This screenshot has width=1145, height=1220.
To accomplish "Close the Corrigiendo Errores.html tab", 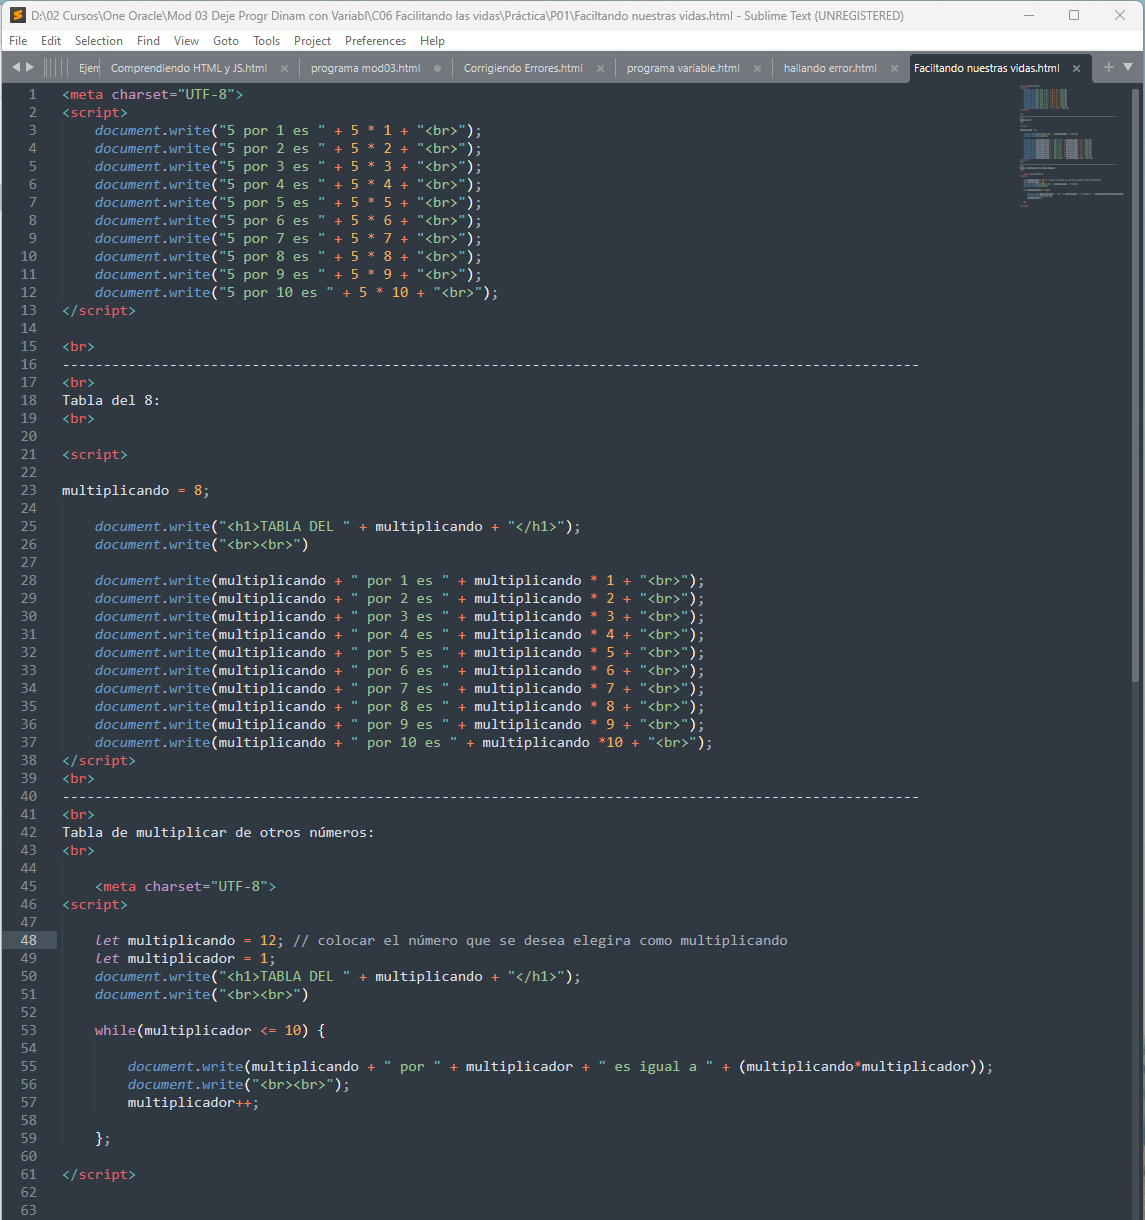I will [x=600, y=69].
